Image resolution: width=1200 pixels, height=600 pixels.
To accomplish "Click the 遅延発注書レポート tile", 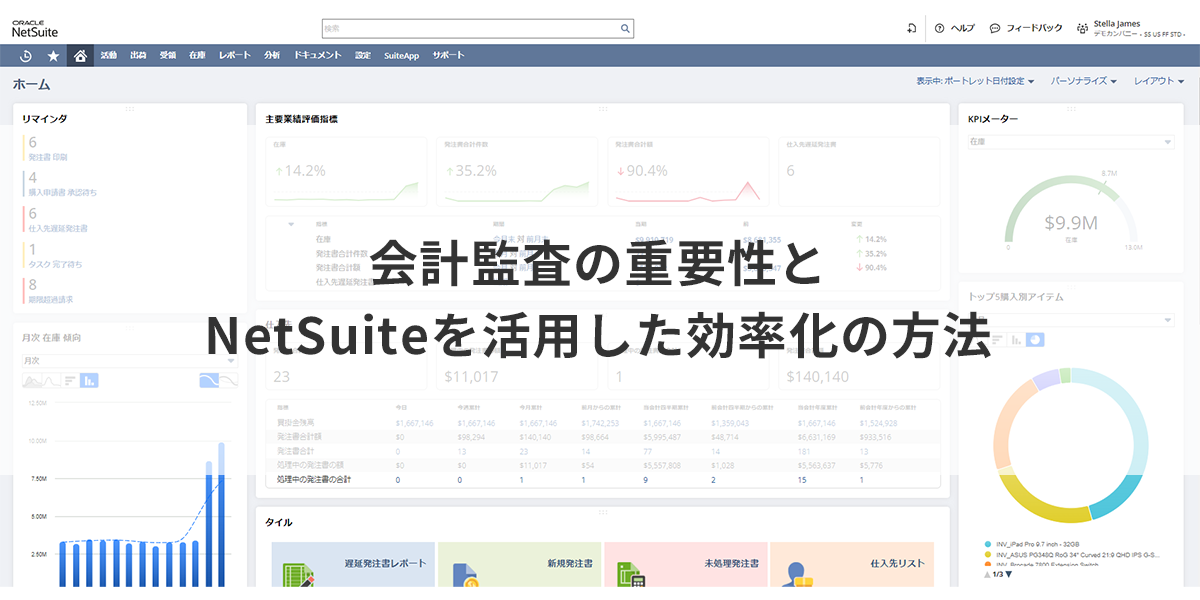I will [353, 564].
